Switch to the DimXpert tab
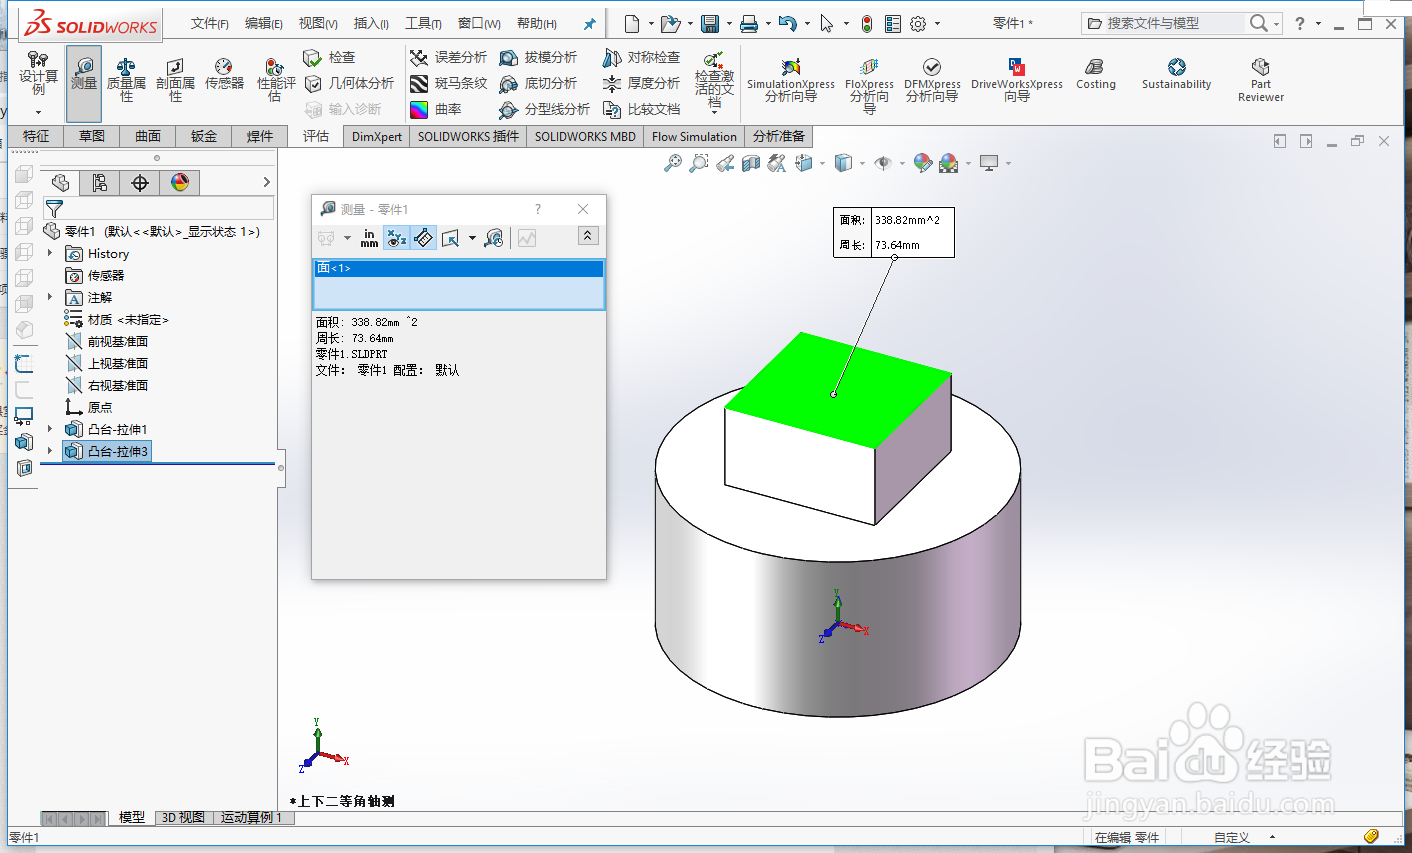 pyautogui.click(x=377, y=137)
